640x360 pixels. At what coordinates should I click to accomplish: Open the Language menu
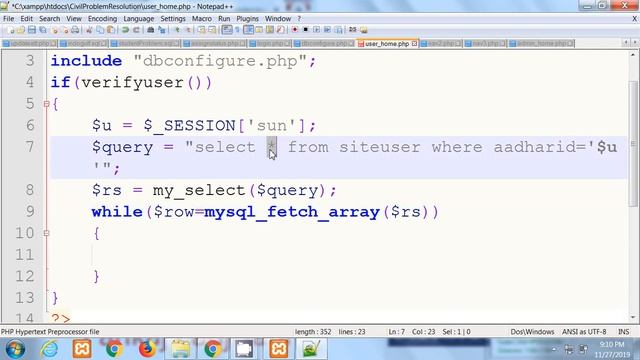click(139, 19)
